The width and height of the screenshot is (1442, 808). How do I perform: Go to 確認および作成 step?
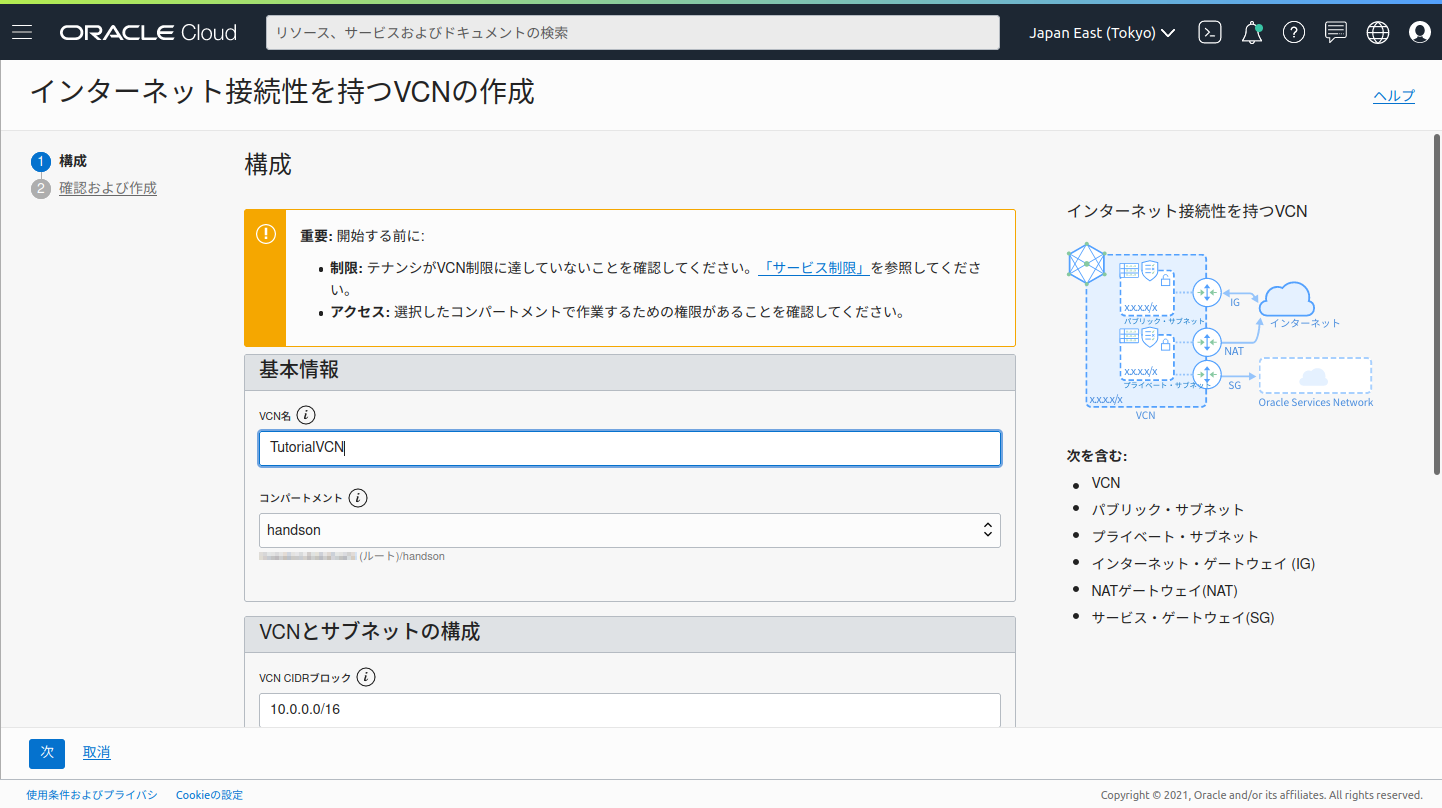pyautogui.click(x=108, y=188)
